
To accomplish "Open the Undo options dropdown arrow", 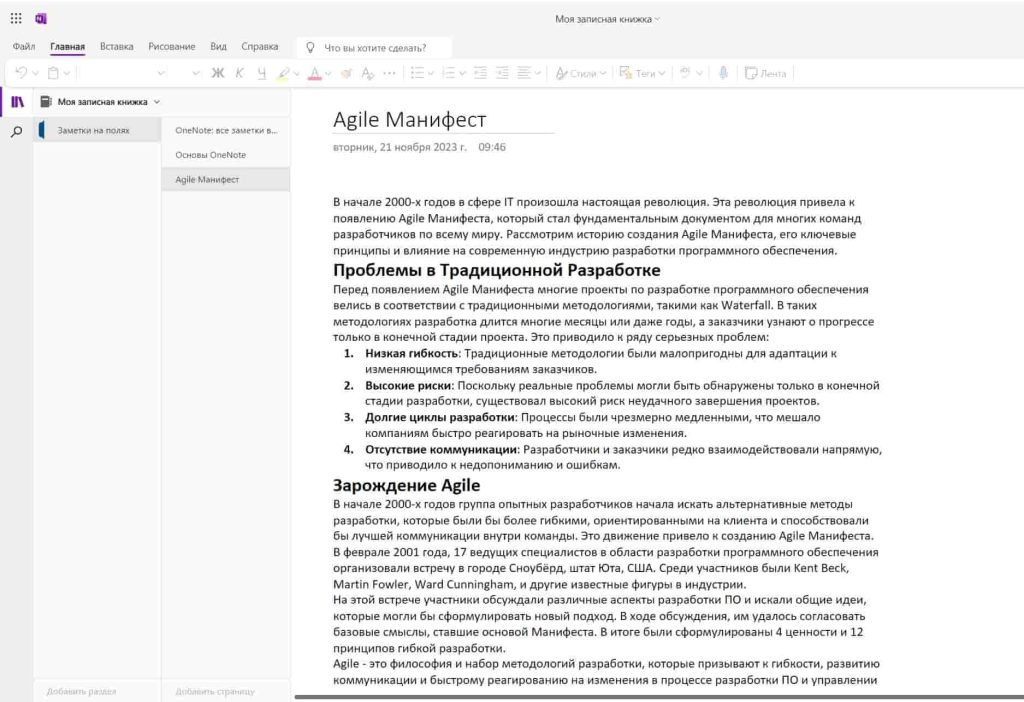I will 35,73.
